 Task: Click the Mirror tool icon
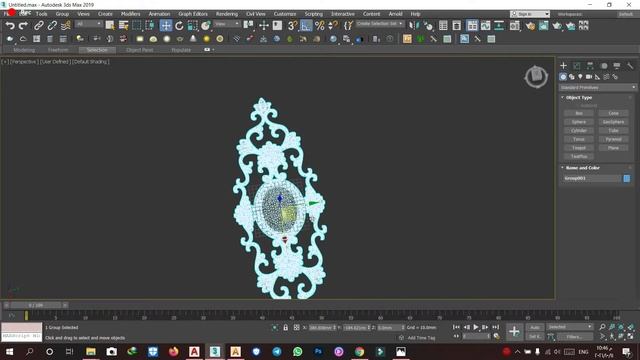point(413,26)
